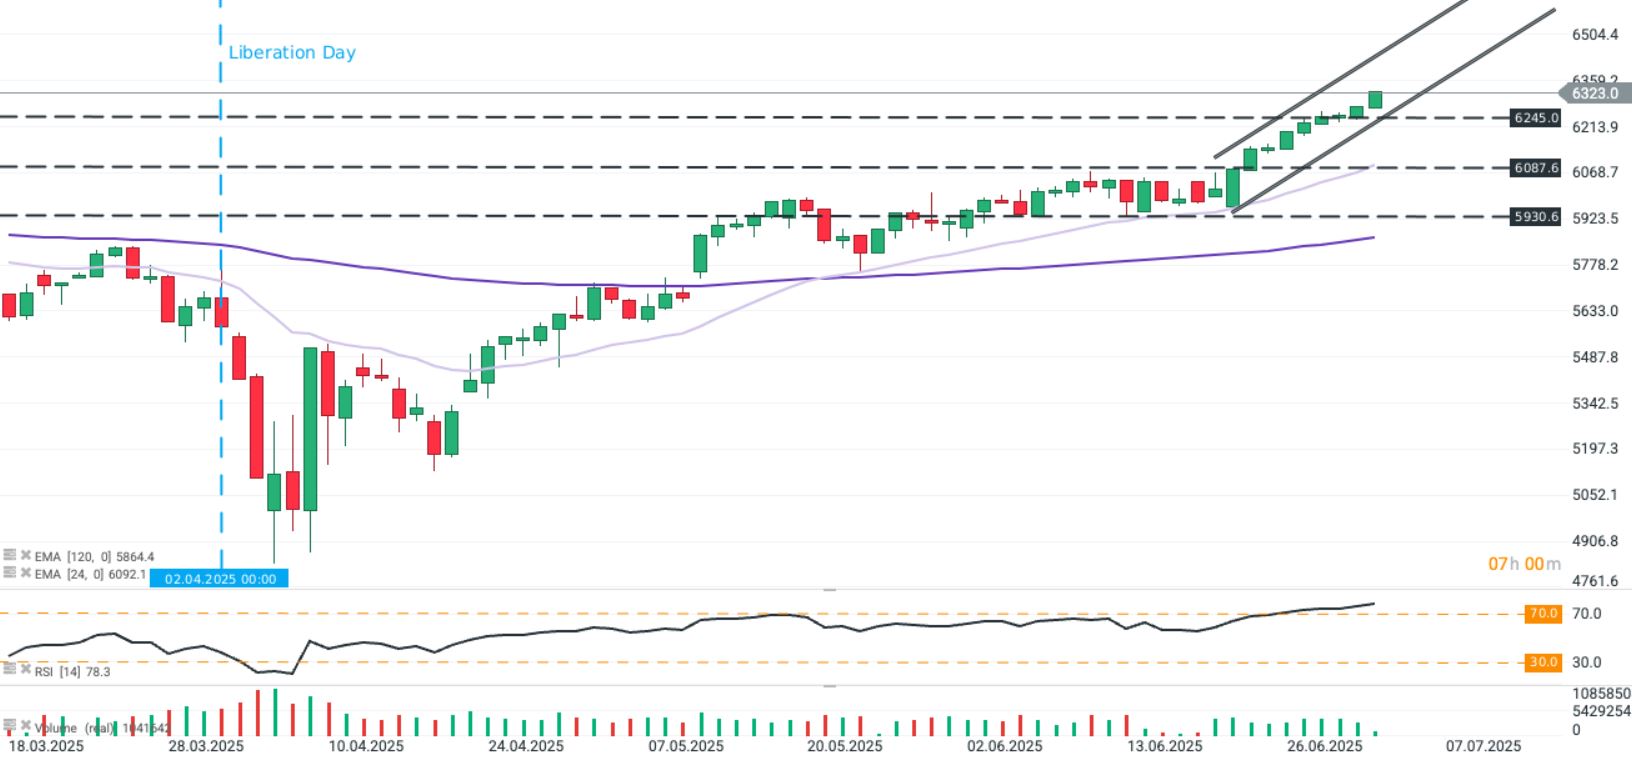This screenshot has height=758, width=1632.
Task: Delete the Volume indicator with X icon
Action: pyautogui.click(x=25, y=725)
